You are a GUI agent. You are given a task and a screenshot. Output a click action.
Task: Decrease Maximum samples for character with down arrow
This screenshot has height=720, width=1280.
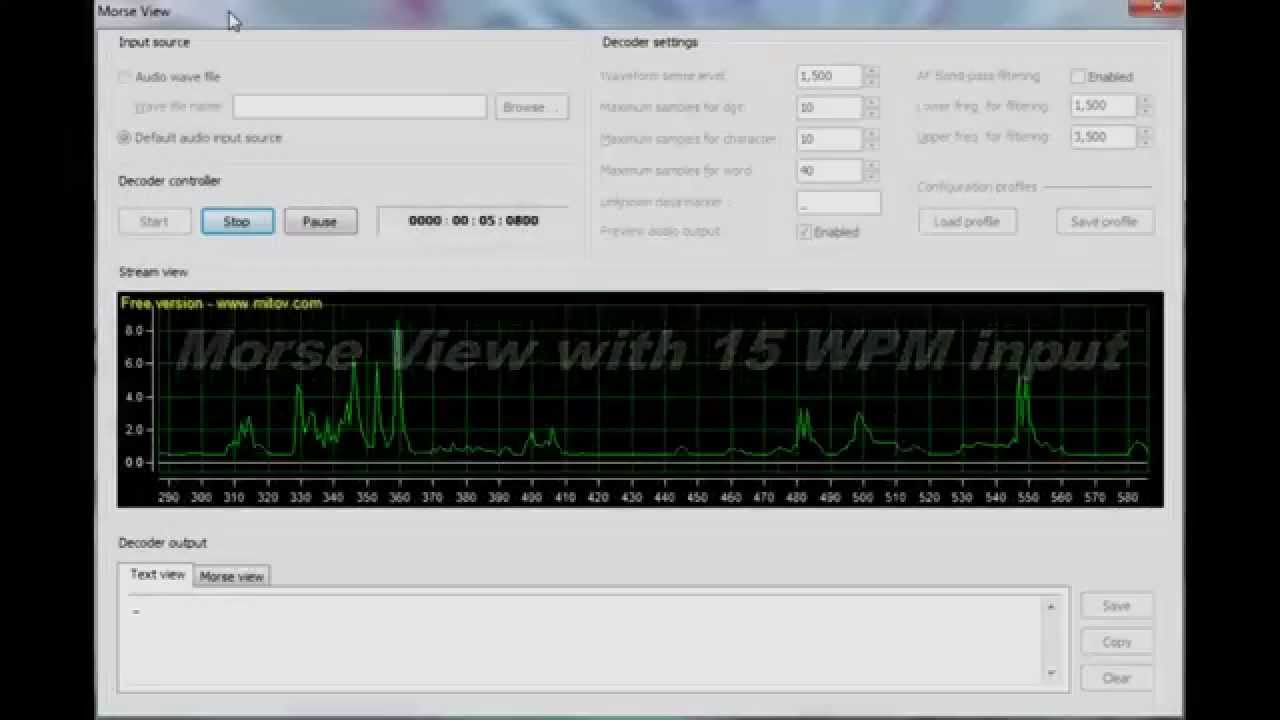click(x=871, y=145)
